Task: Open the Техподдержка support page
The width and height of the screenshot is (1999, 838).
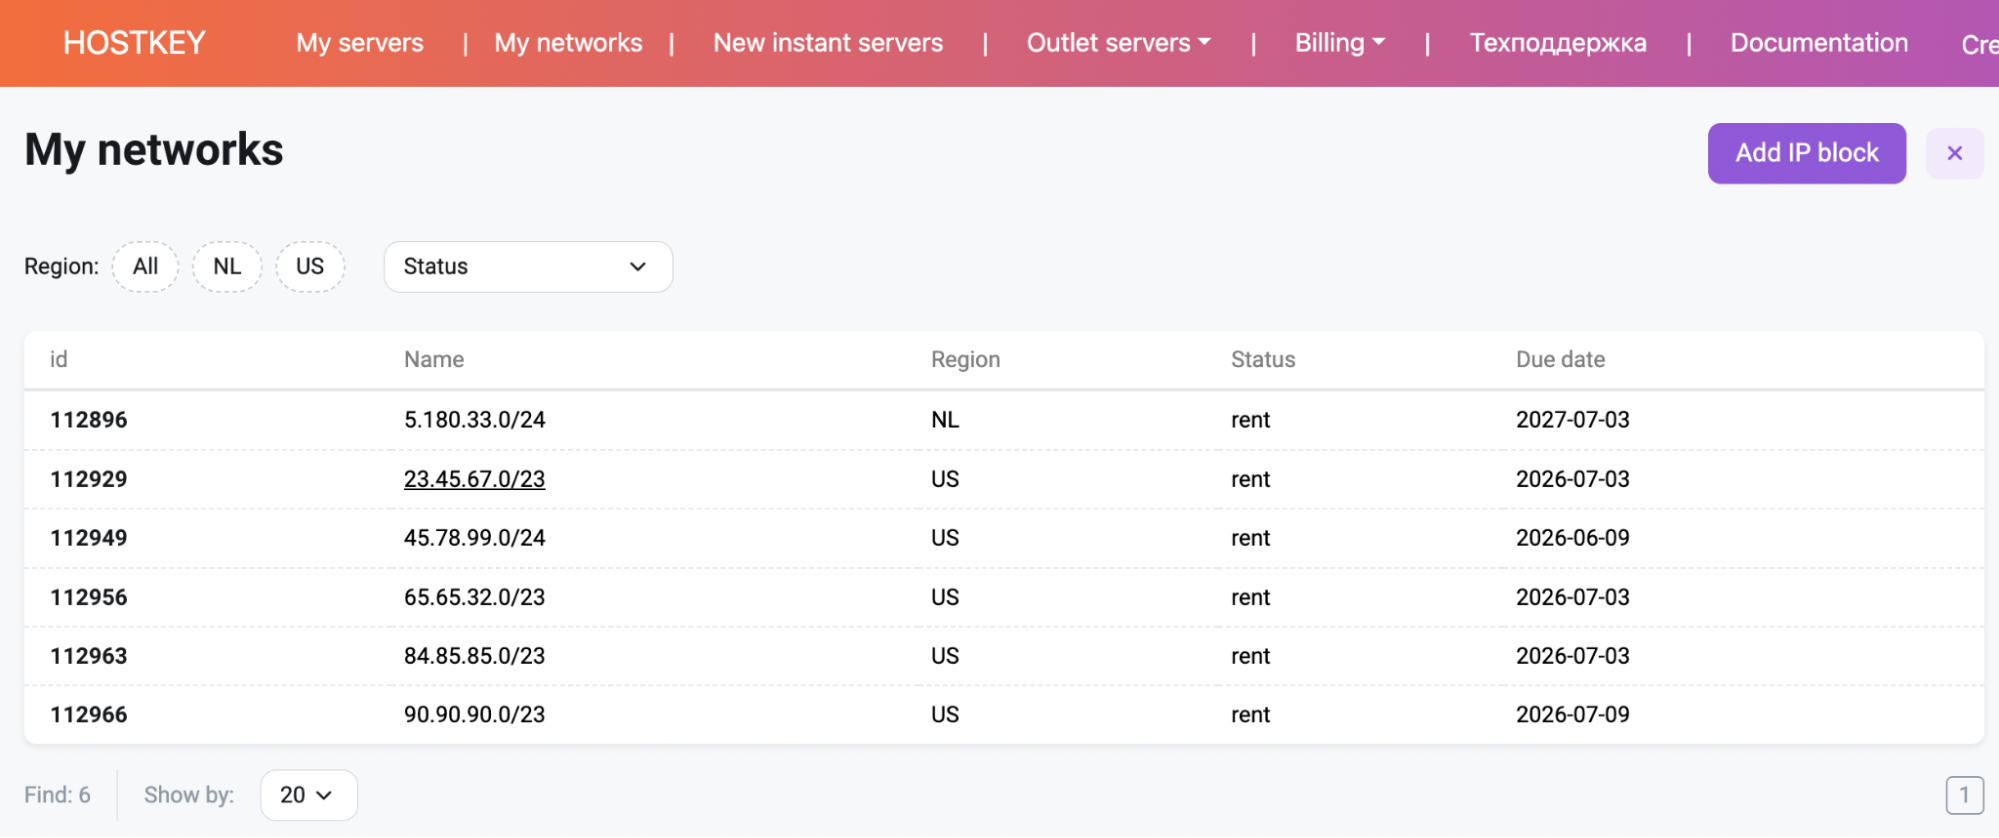Action: (x=1557, y=43)
